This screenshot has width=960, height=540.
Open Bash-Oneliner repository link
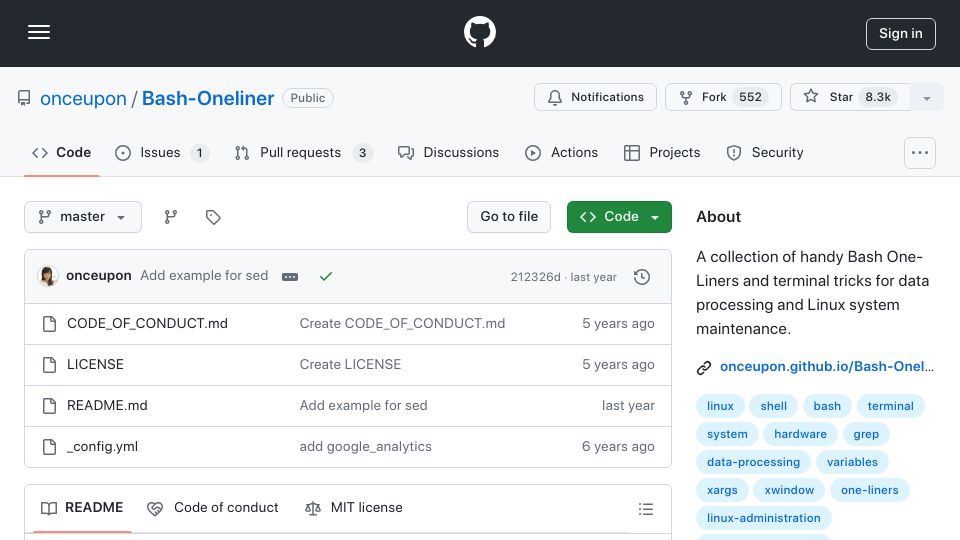click(x=208, y=98)
